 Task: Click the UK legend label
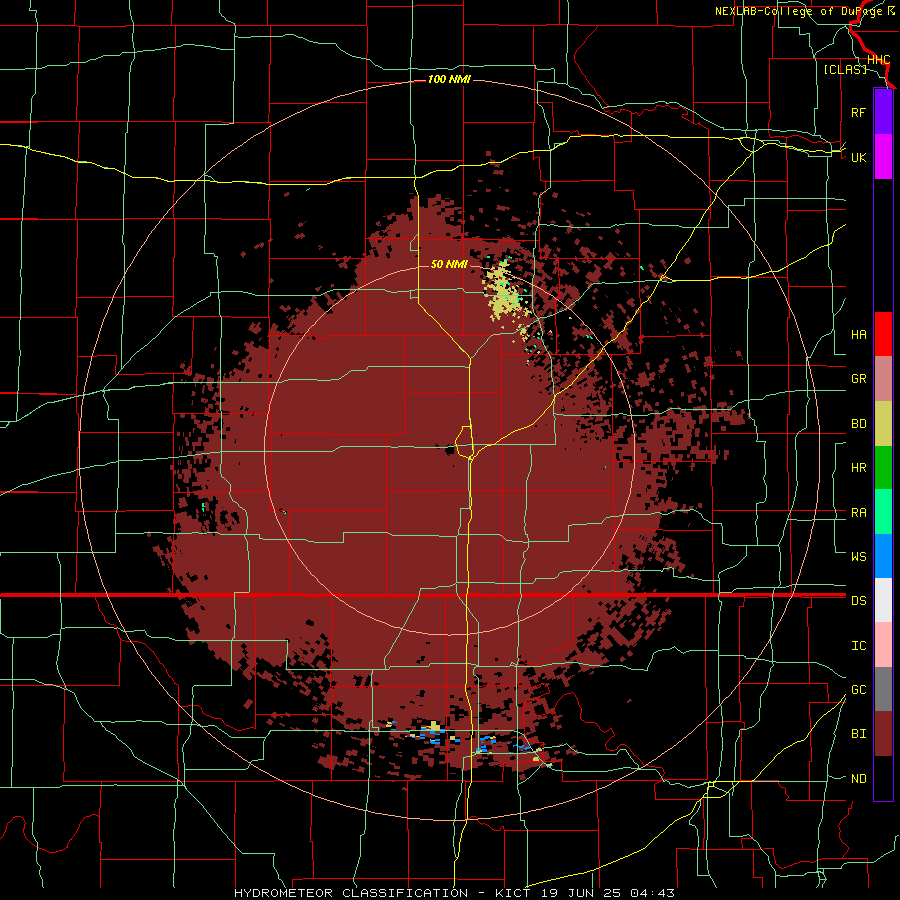point(858,157)
